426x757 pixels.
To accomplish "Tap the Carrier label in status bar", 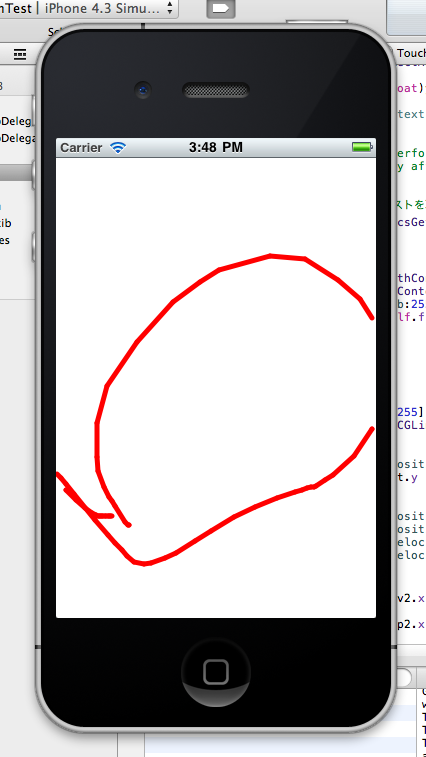I will tap(81, 148).
